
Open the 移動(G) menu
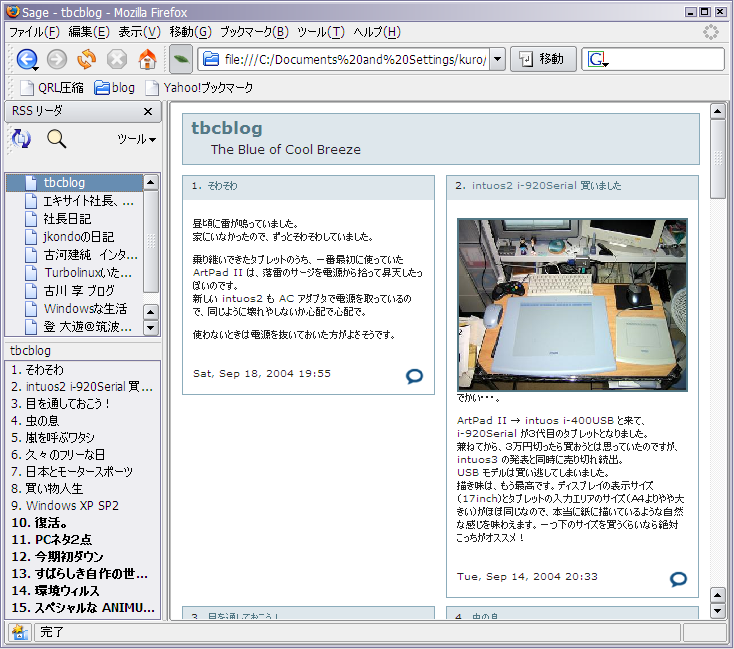[x=191, y=32]
